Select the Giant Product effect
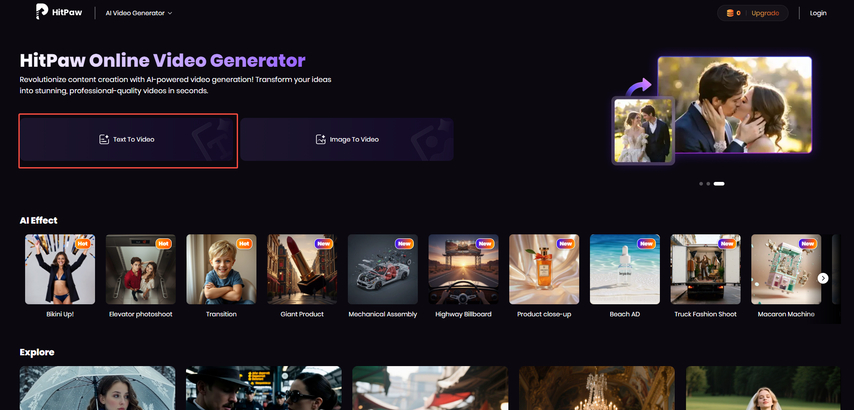Image resolution: width=854 pixels, height=410 pixels. coord(302,269)
